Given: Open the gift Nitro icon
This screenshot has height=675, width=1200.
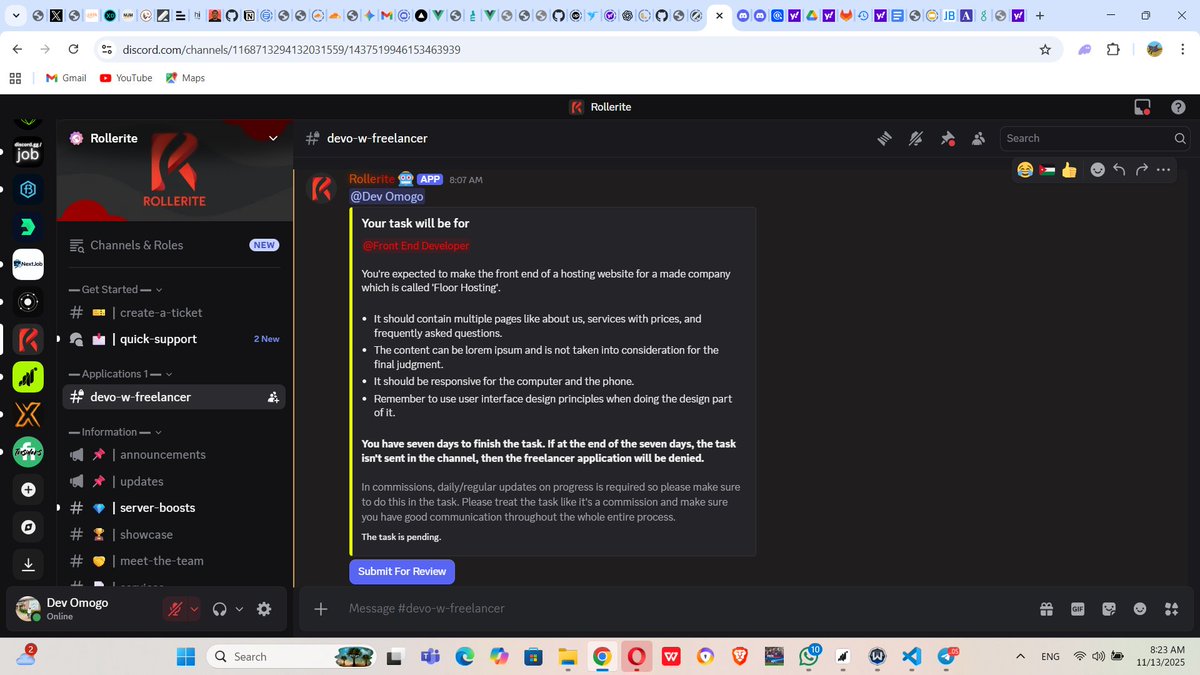Looking at the screenshot, I should (1046, 608).
